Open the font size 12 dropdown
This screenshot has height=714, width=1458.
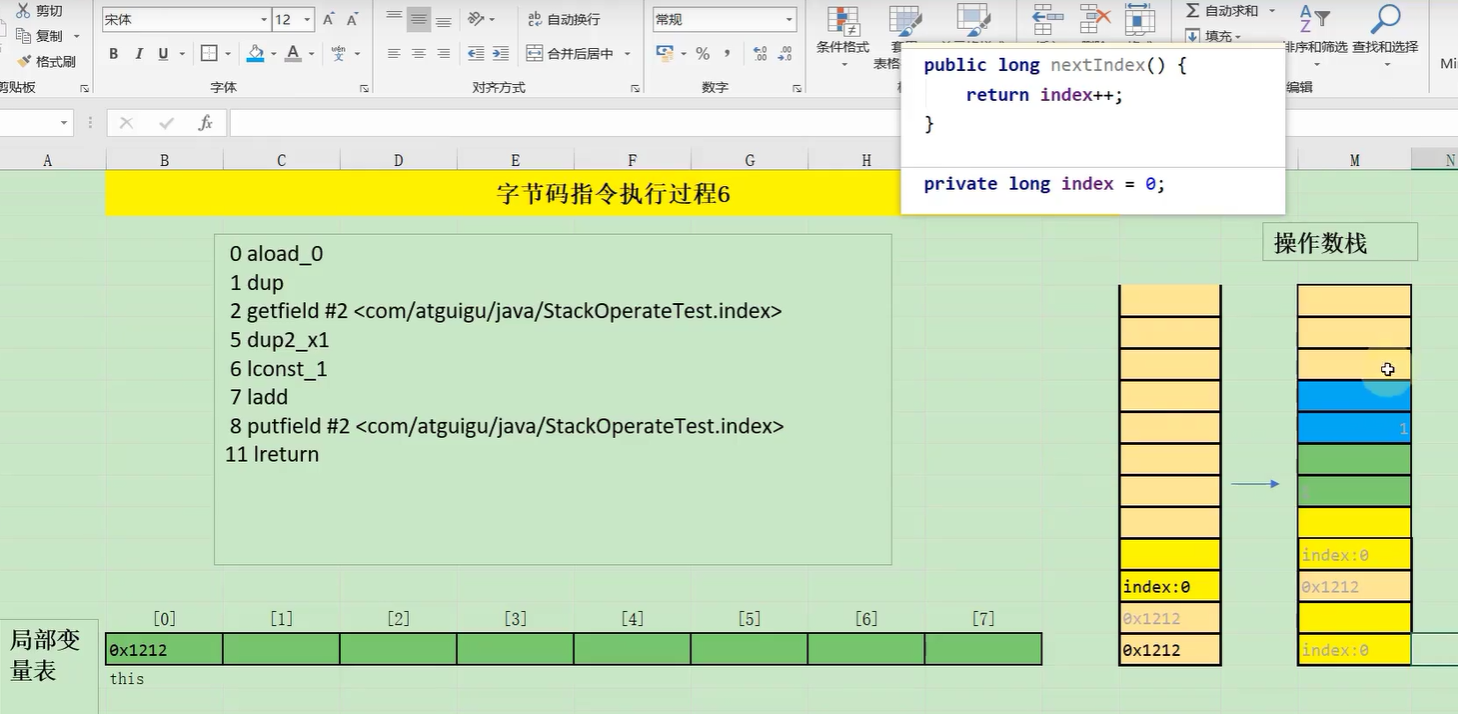(307, 20)
